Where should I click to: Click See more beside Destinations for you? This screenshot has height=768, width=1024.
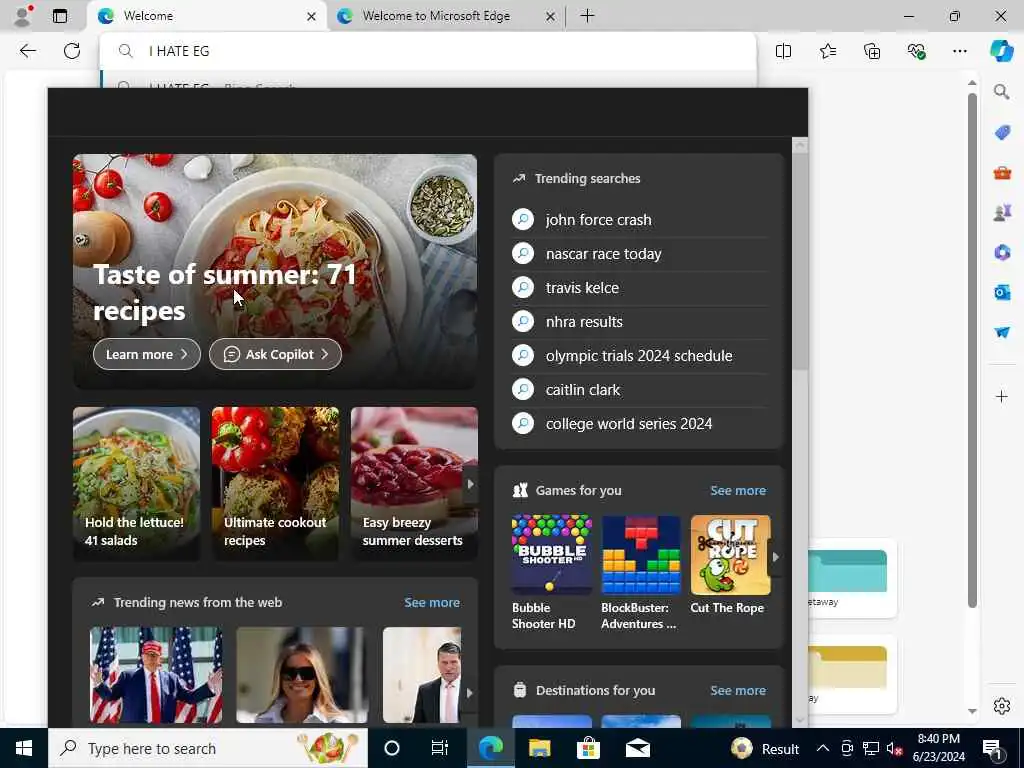[x=738, y=690]
